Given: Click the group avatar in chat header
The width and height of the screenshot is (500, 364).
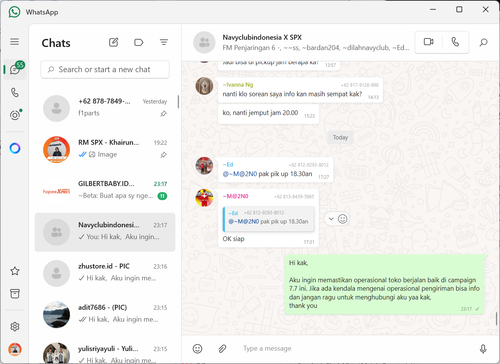Looking at the screenshot, I should pos(204,42).
